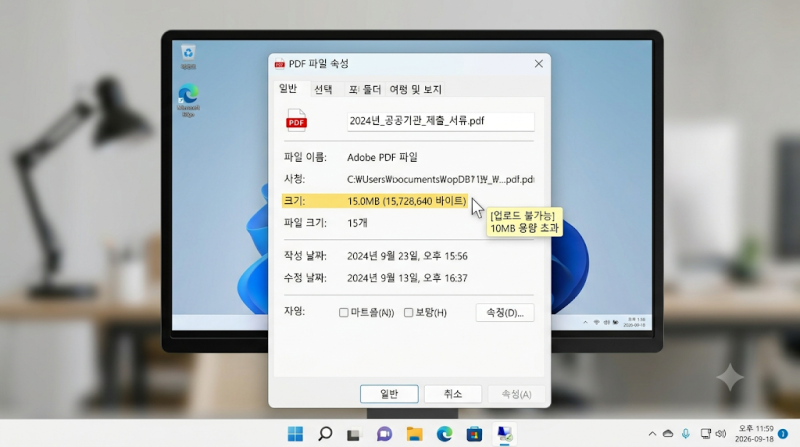Open the Windows Start menu
800x447 pixels.
[295, 434]
